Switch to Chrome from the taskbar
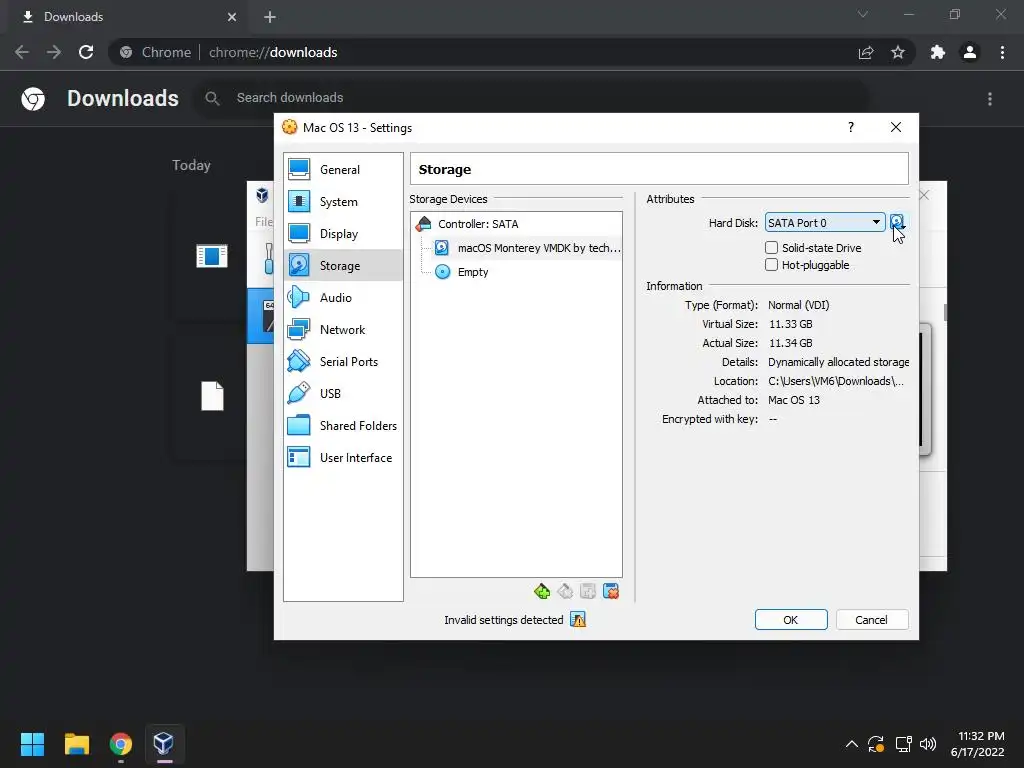1024x768 pixels. [121, 744]
